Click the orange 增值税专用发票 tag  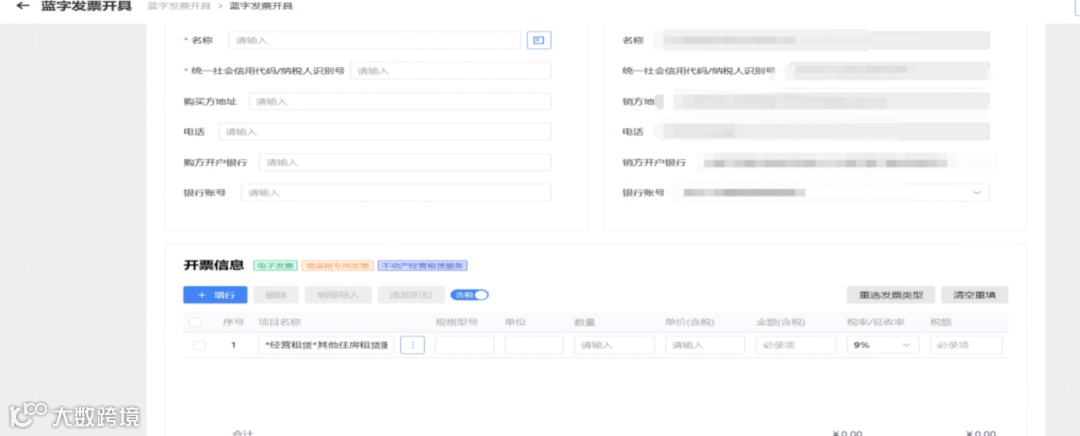(x=338, y=265)
